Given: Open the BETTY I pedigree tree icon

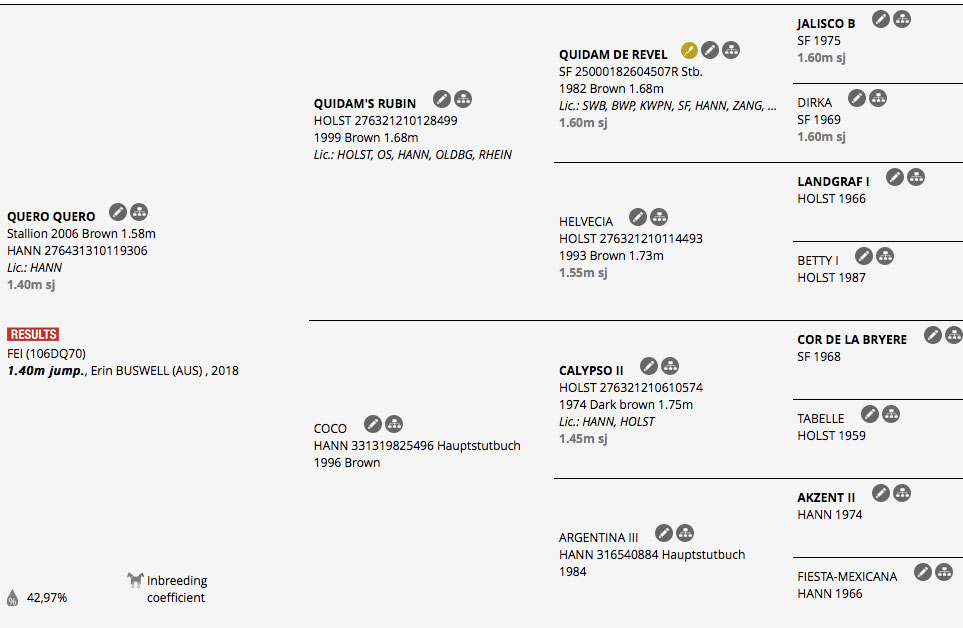Looking at the screenshot, I should pyautogui.click(x=885, y=257).
